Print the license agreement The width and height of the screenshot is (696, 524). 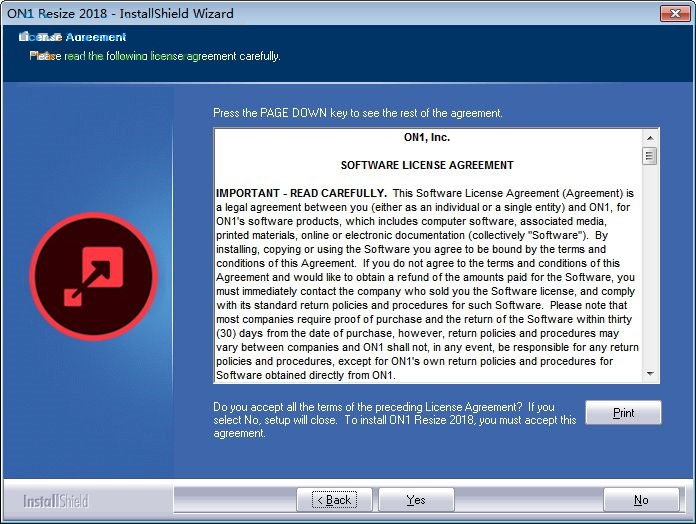(623, 413)
